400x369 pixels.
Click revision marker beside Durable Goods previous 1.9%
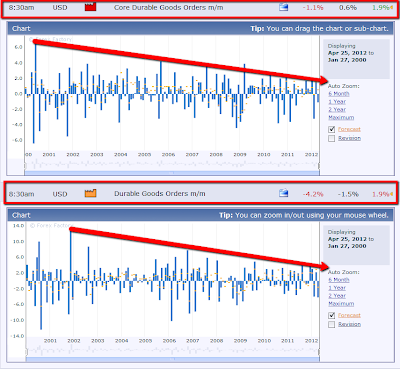pyautogui.click(x=391, y=194)
